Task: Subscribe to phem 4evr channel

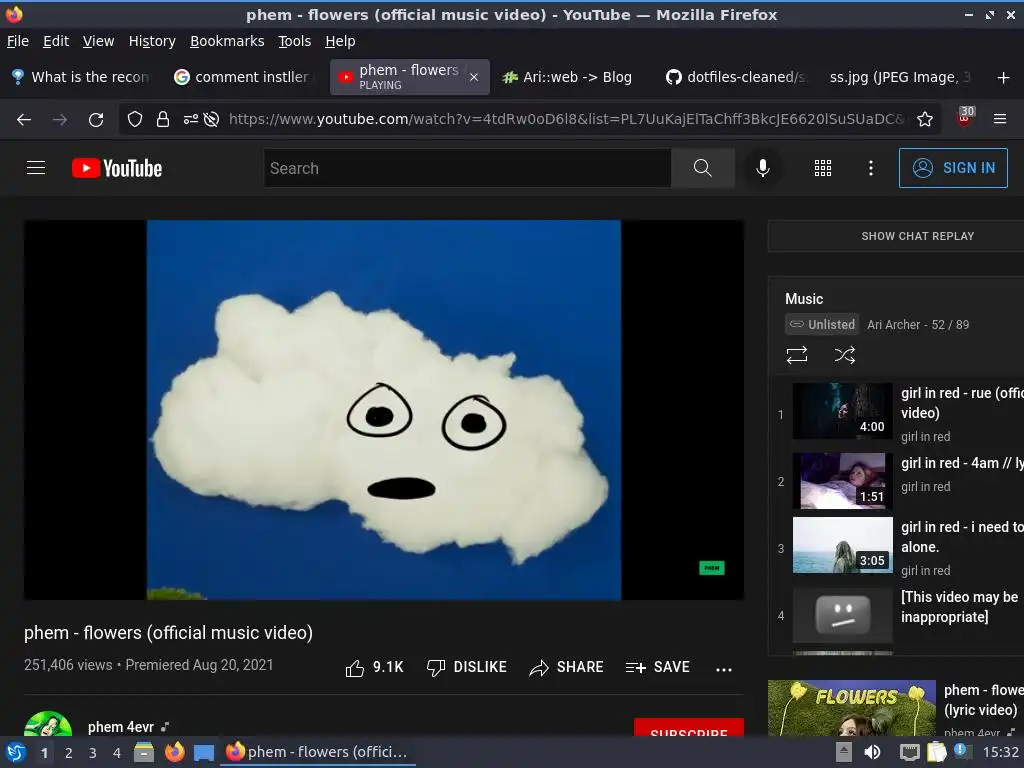Action: (x=688, y=728)
